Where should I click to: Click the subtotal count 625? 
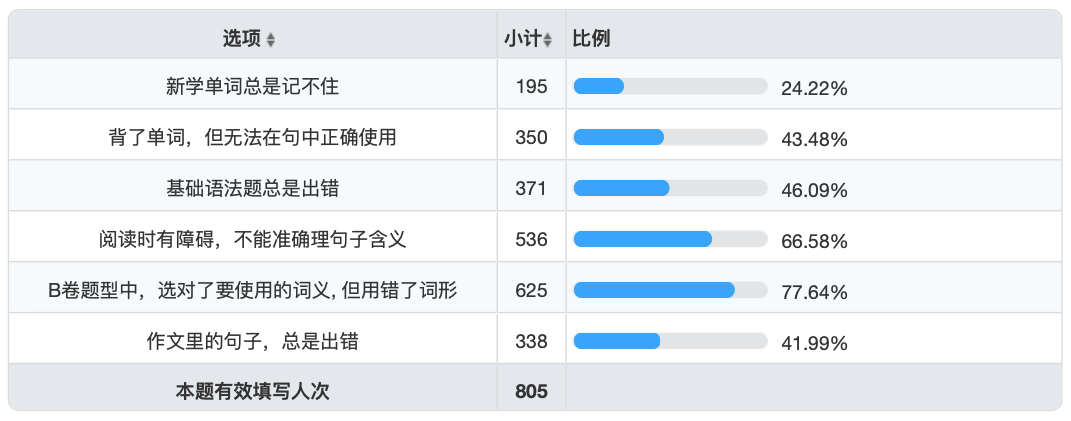531,291
